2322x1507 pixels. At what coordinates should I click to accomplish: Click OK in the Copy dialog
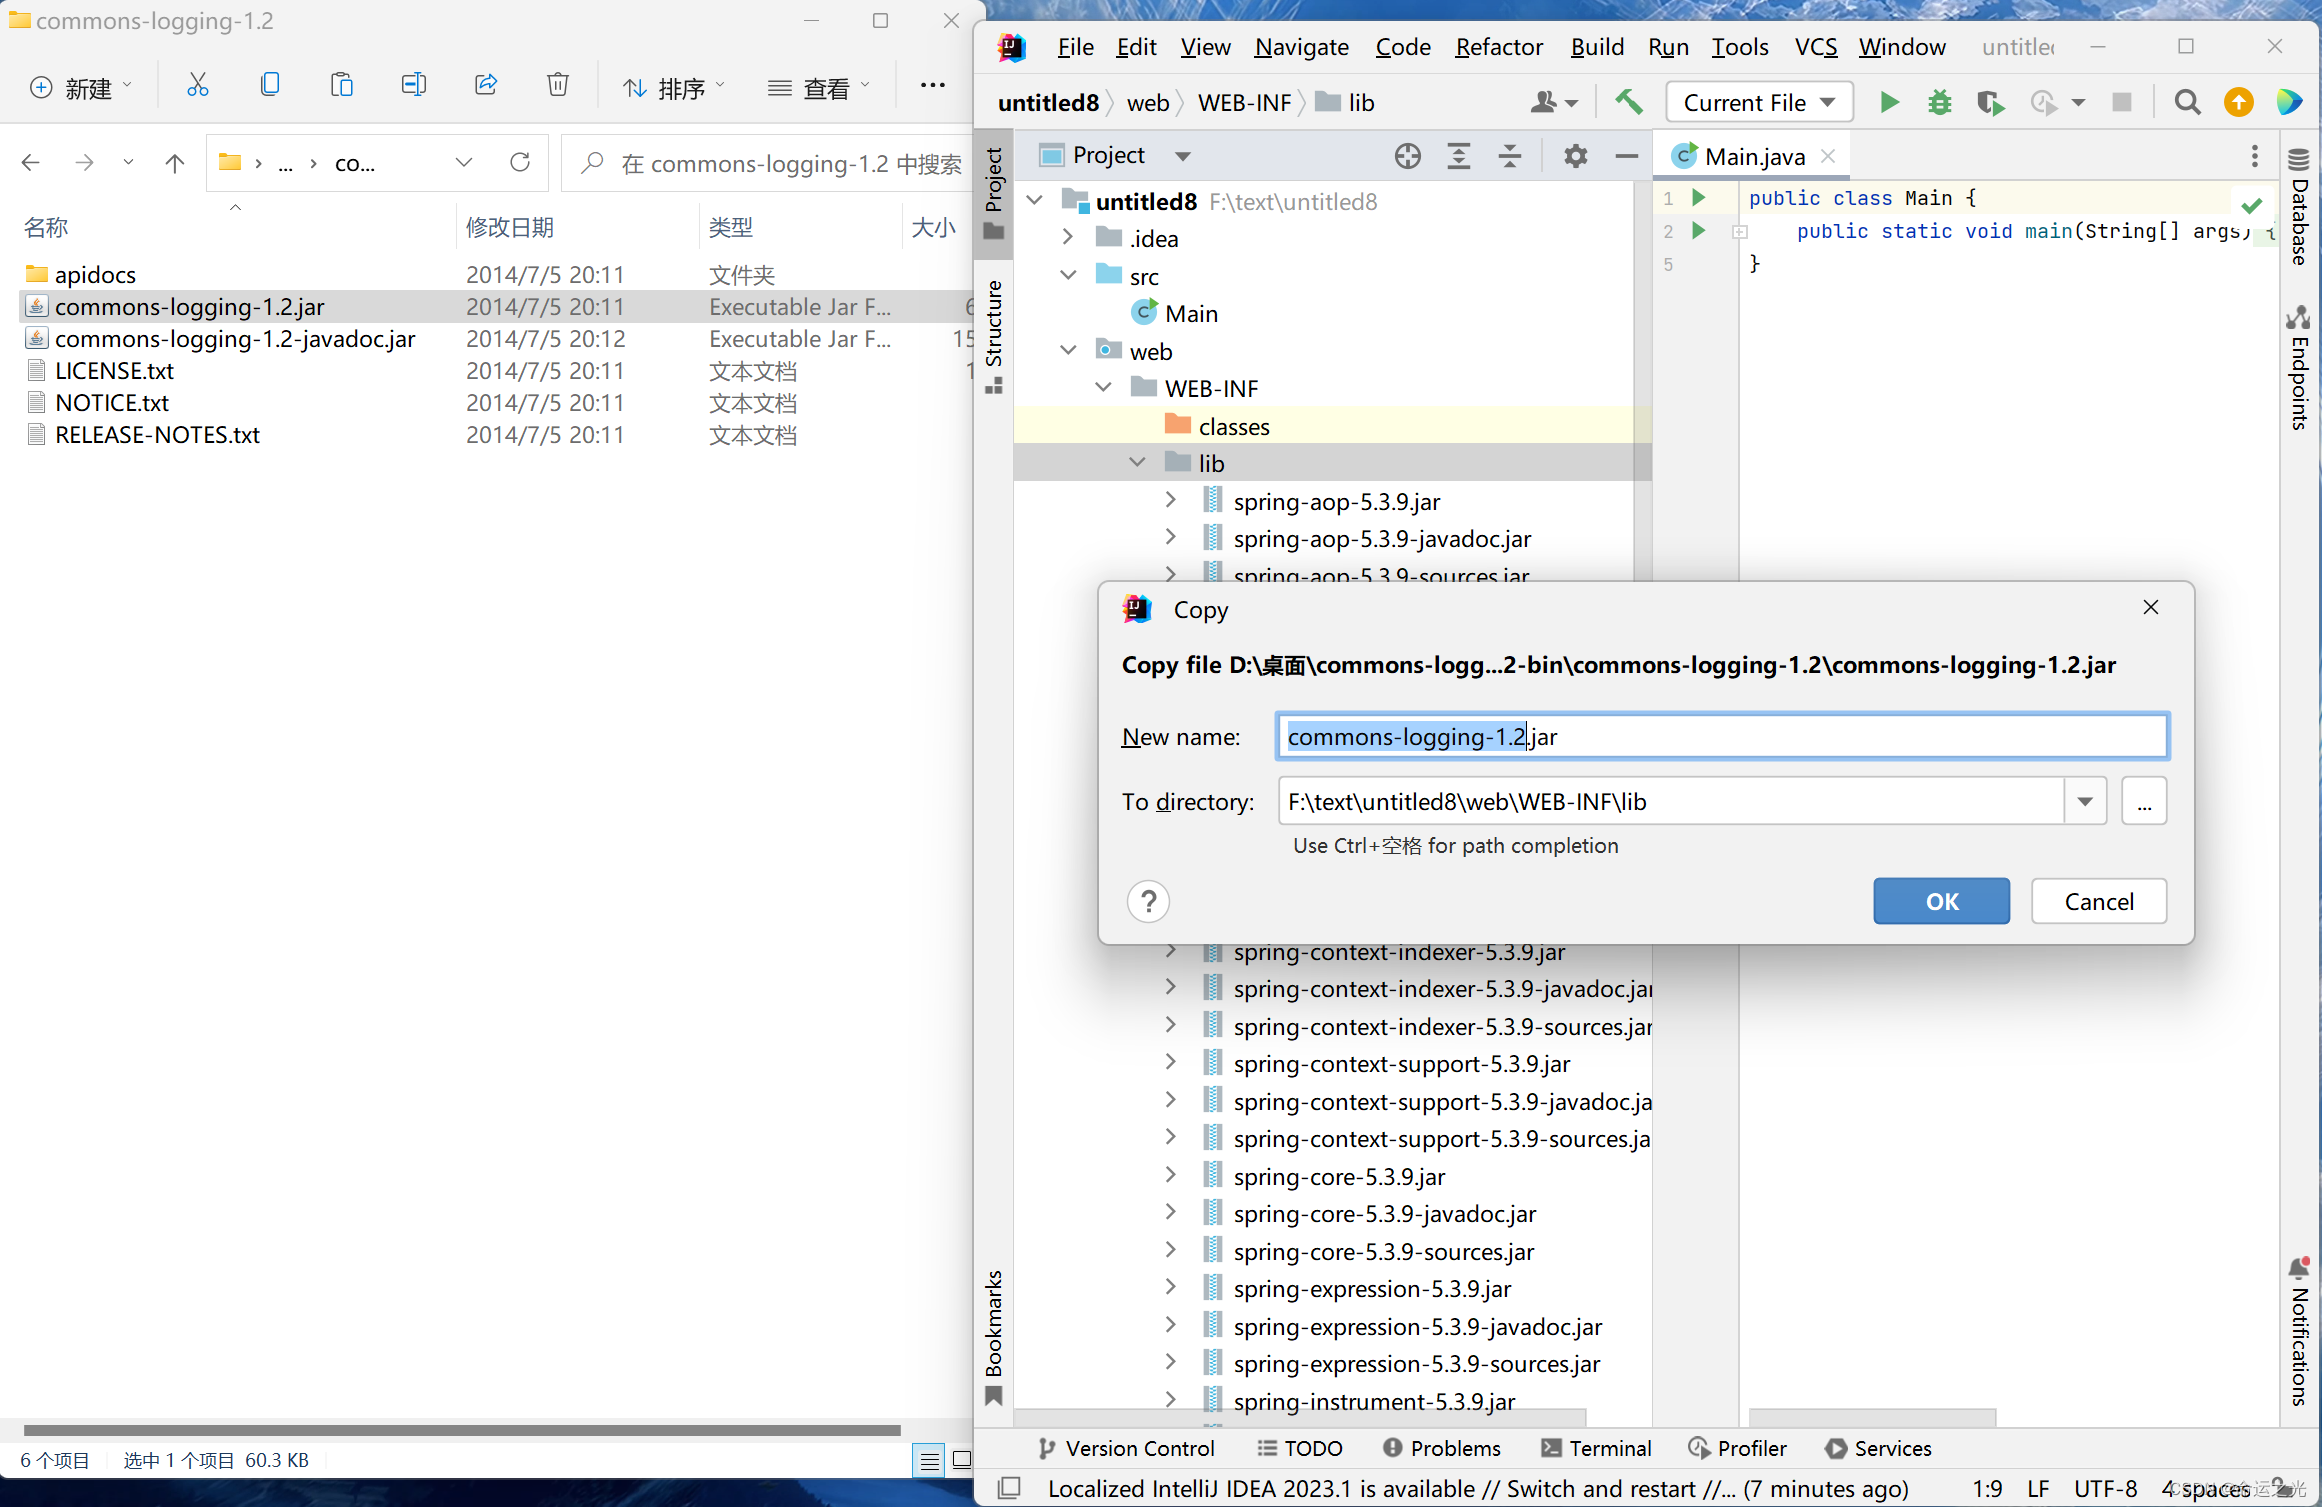coord(1941,901)
